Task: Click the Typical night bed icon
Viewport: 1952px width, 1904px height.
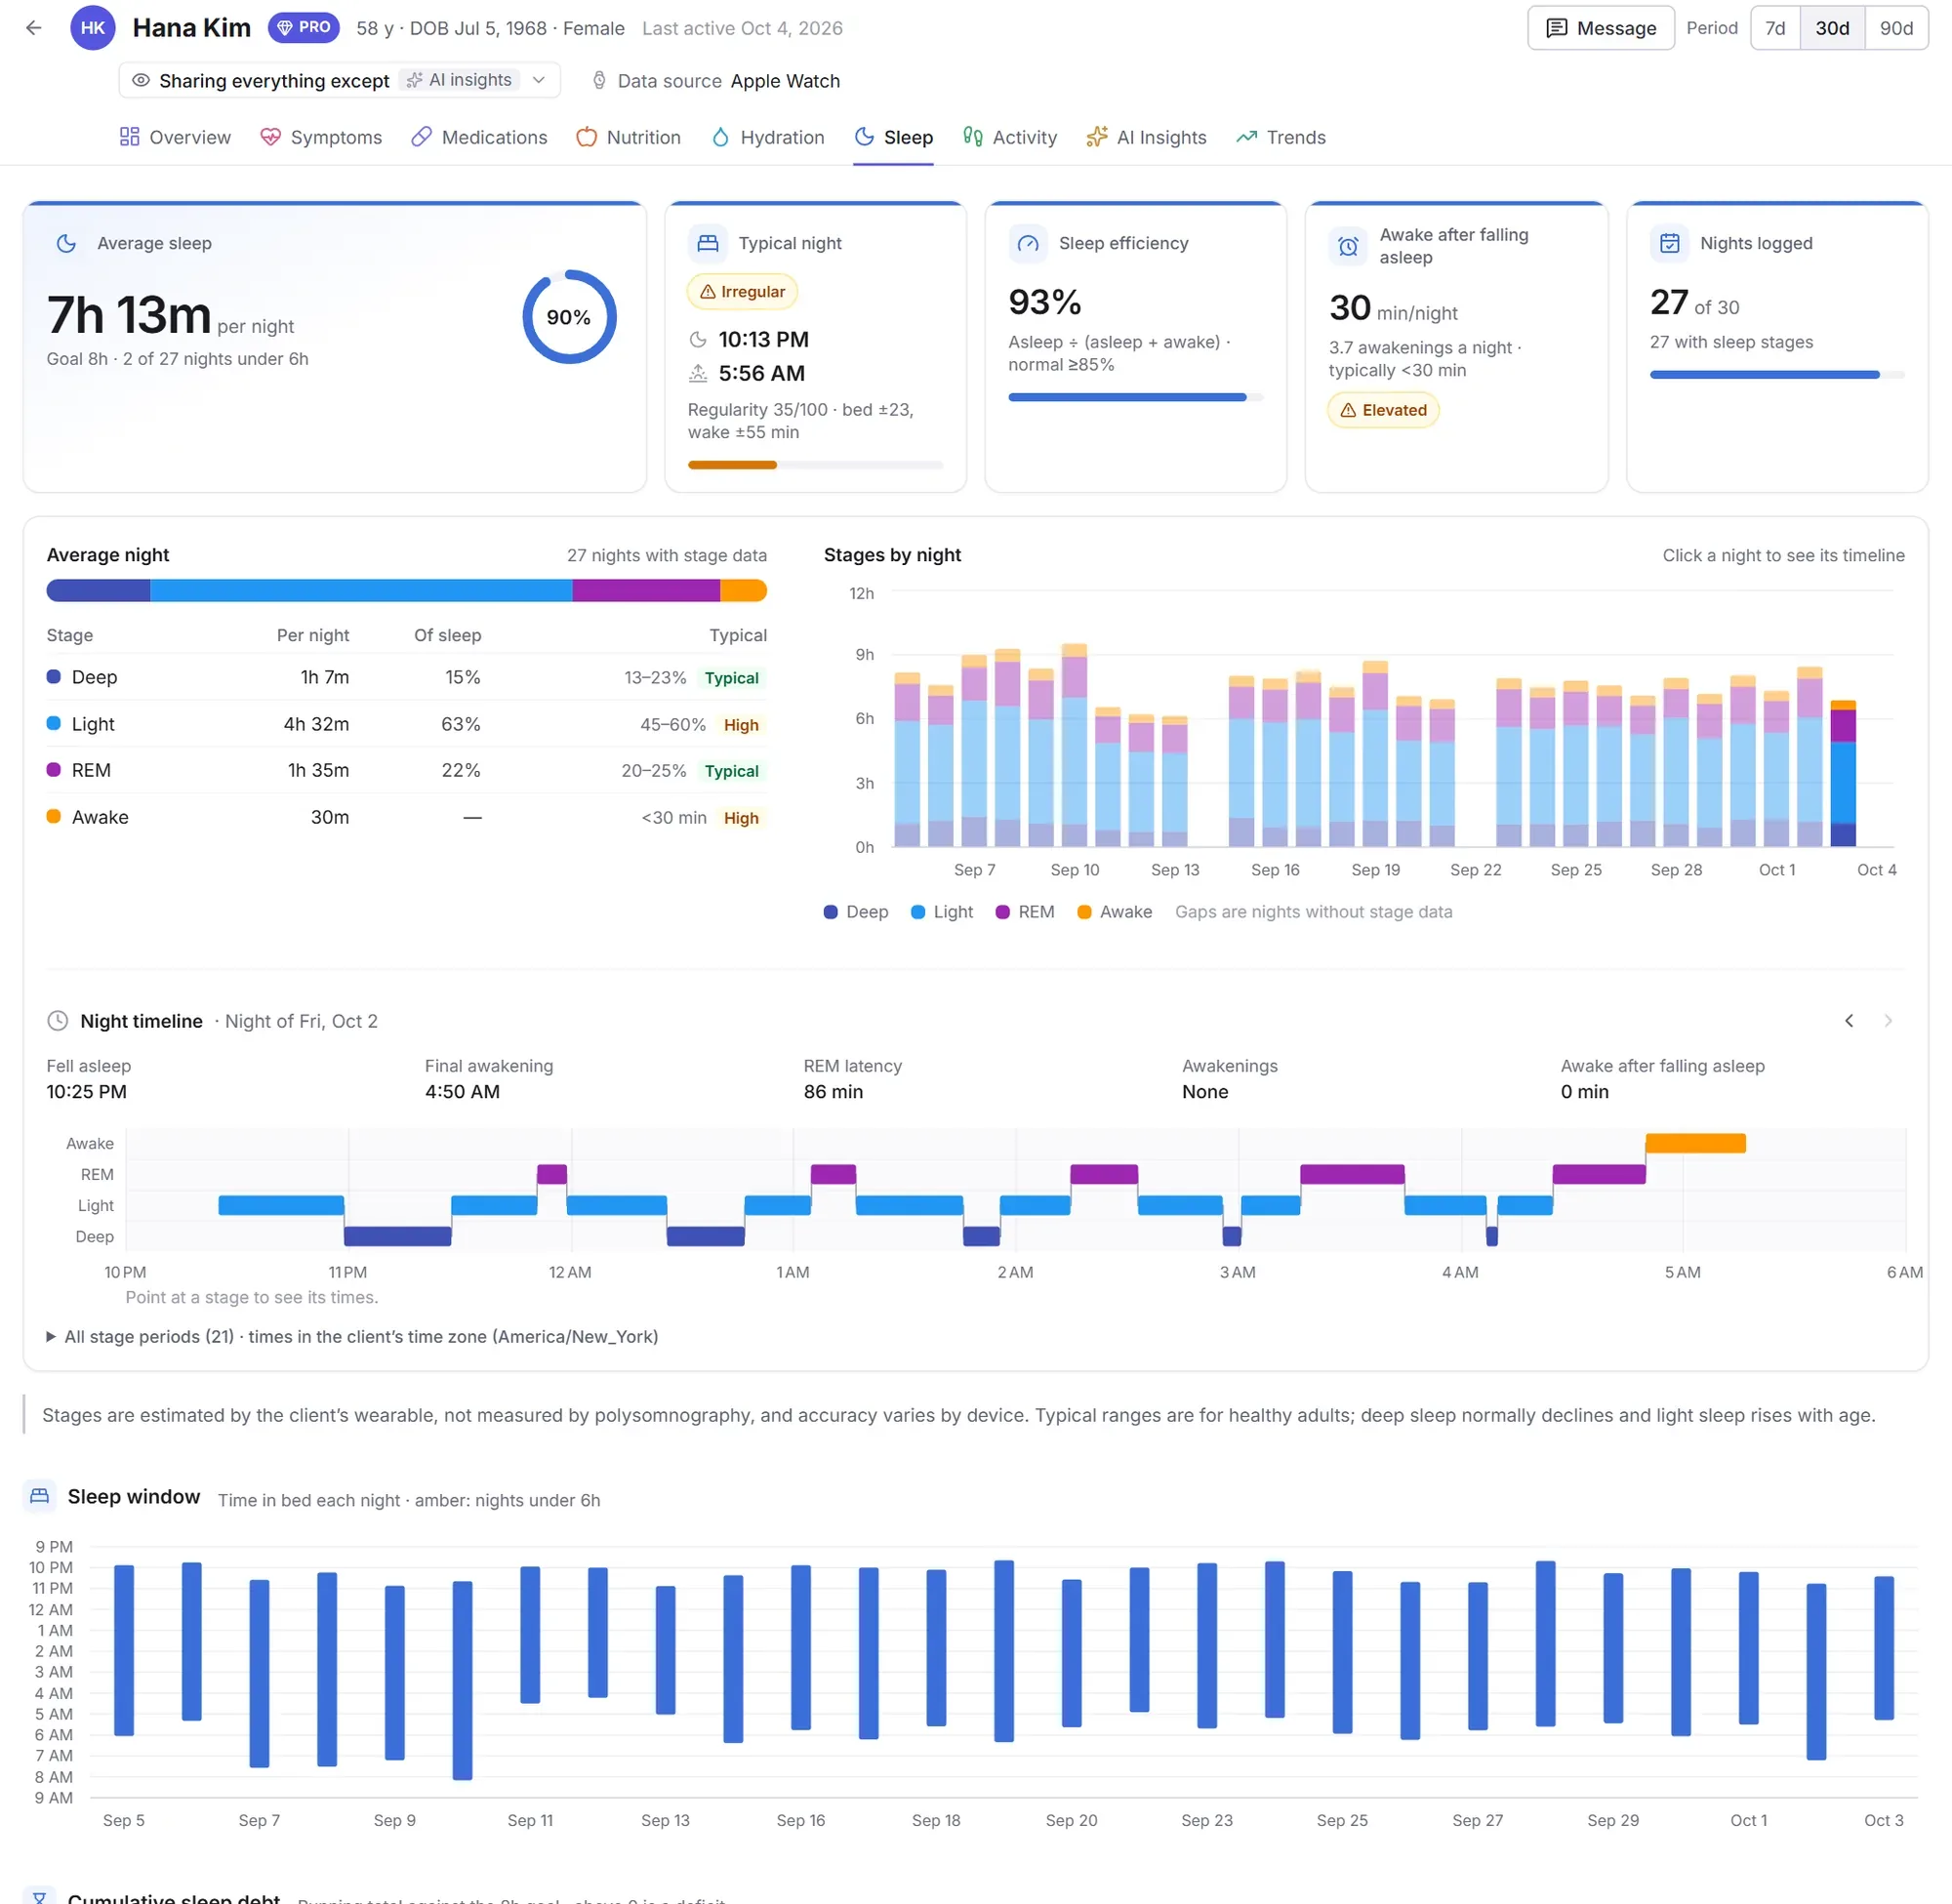Action: click(x=708, y=243)
